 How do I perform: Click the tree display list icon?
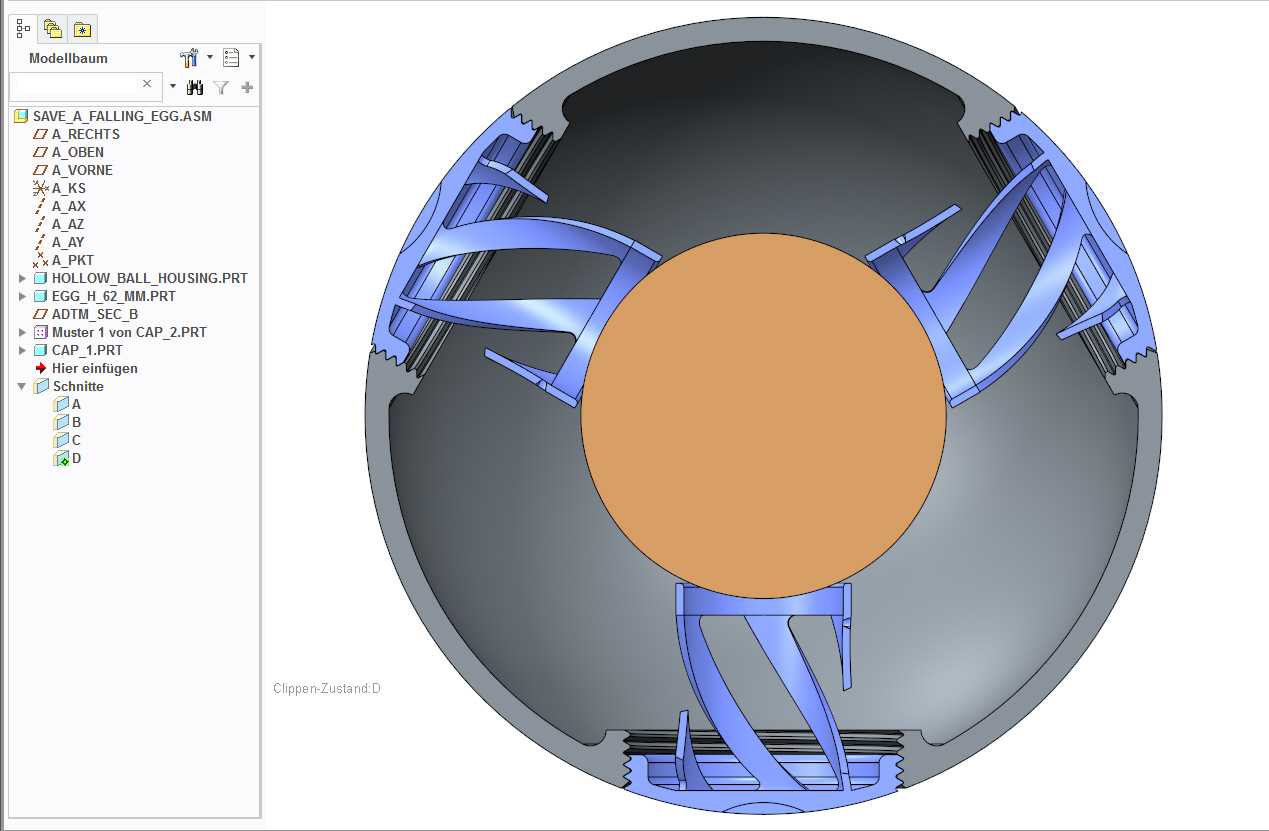pos(231,58)
